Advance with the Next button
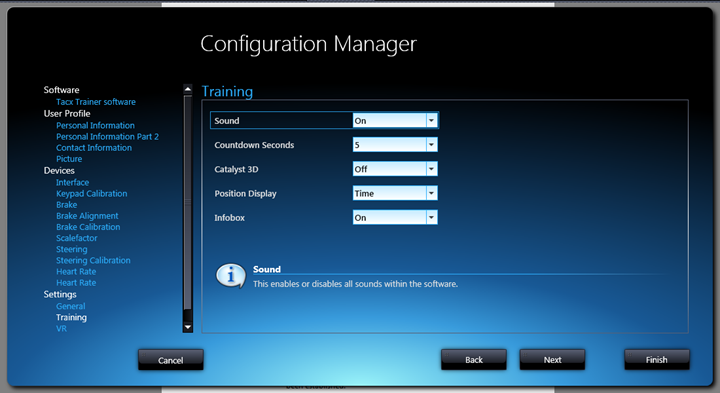Viewport: 720px width, 393px height. 552,359
